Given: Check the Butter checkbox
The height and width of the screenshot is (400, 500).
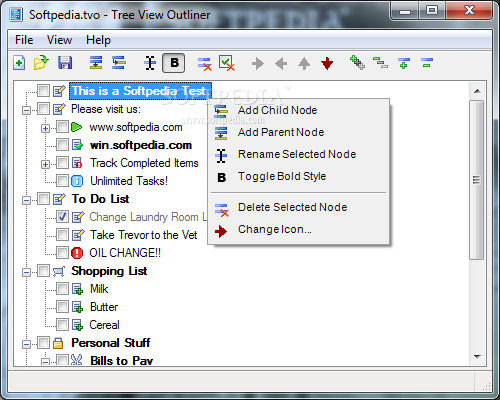Looking at the screenshot, I should point(62,307).
